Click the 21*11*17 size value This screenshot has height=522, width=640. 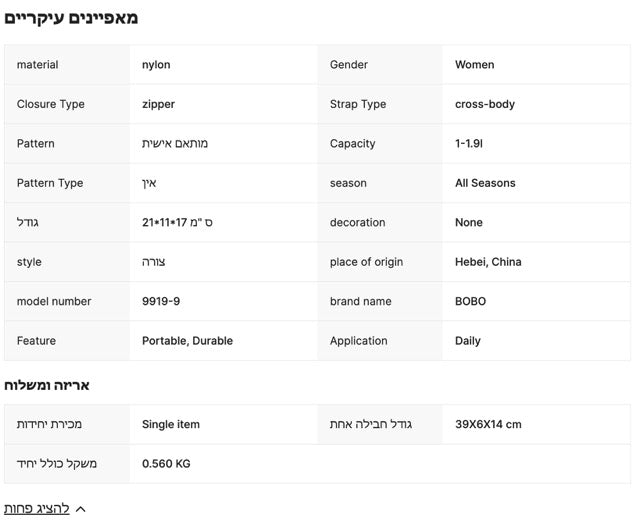point(177,222)
